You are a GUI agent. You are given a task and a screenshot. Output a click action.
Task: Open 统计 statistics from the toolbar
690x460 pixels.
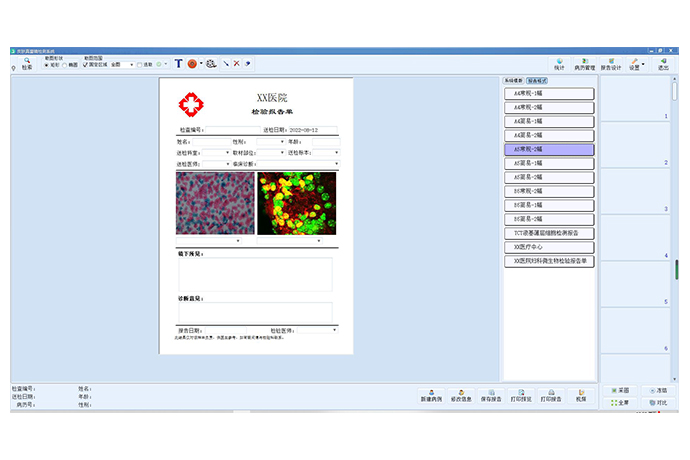tap(559, 64)
